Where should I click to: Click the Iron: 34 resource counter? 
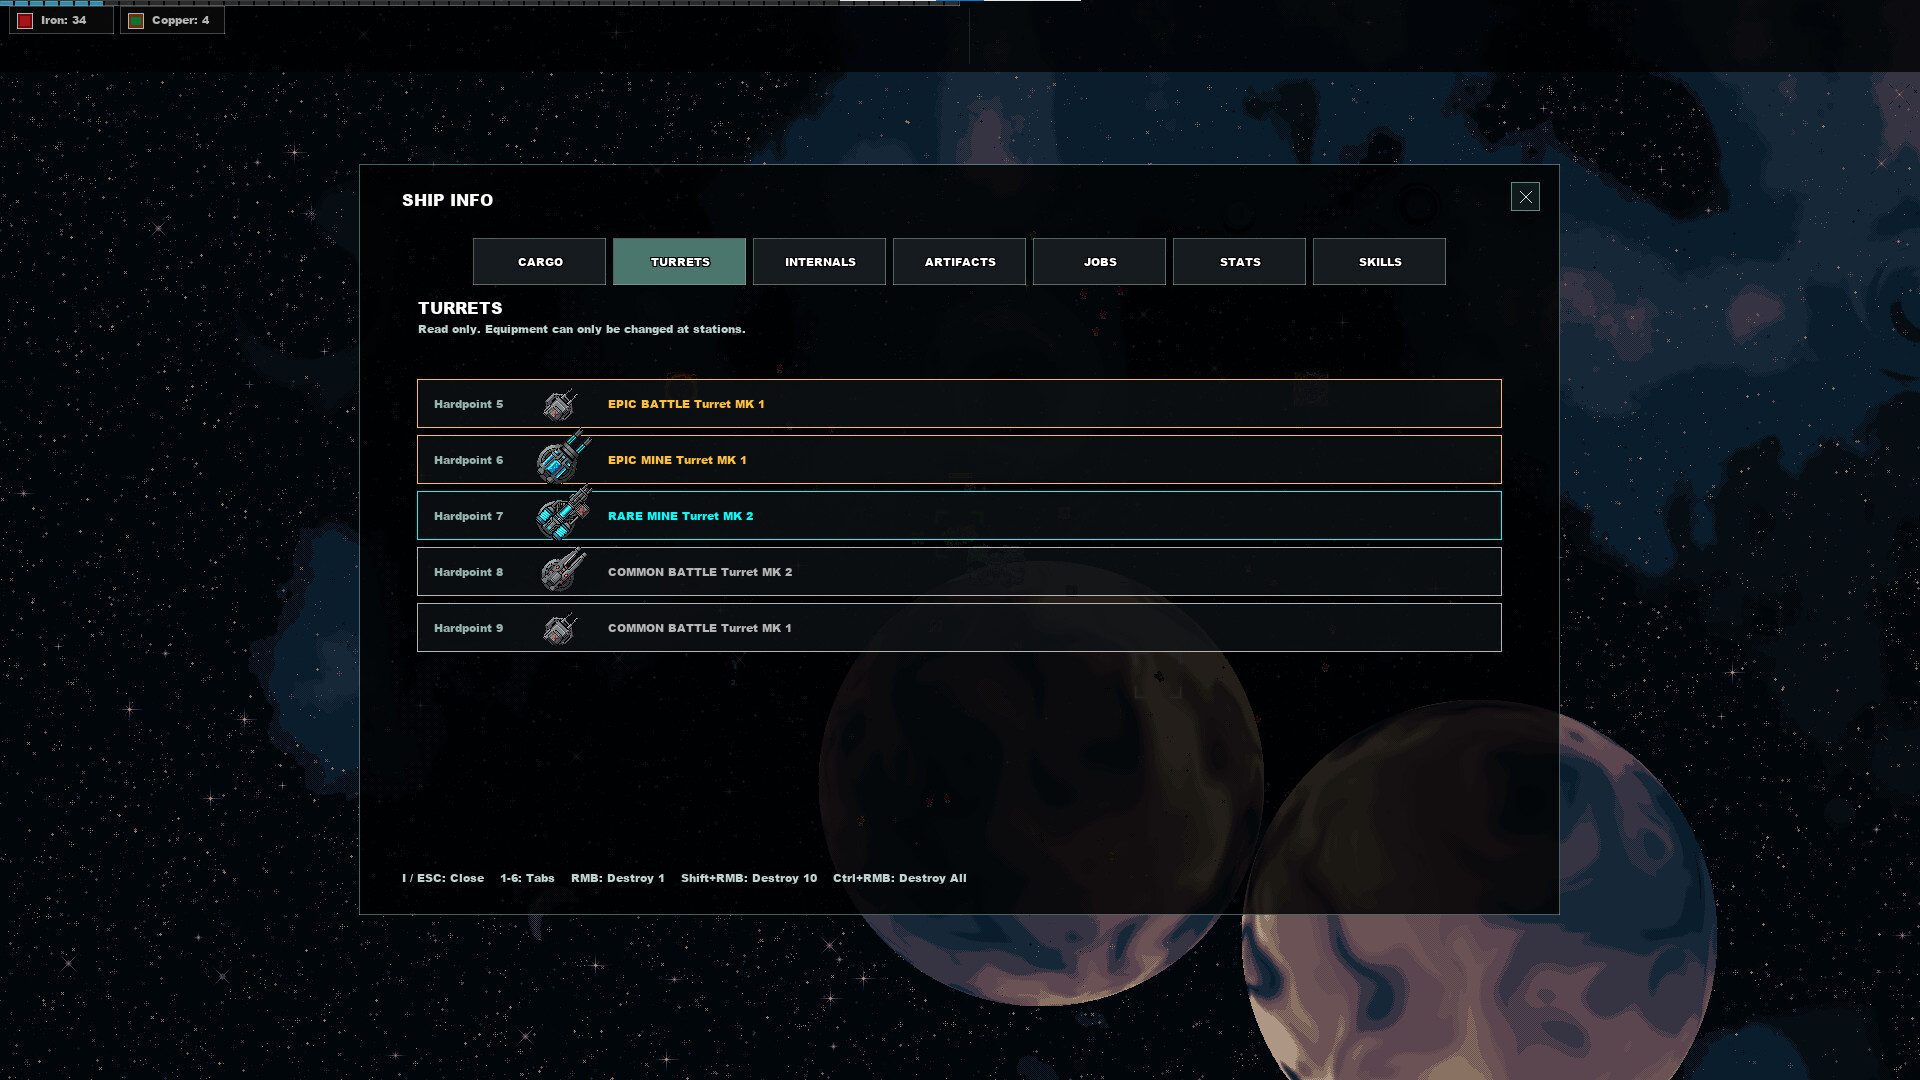(61, 20)
